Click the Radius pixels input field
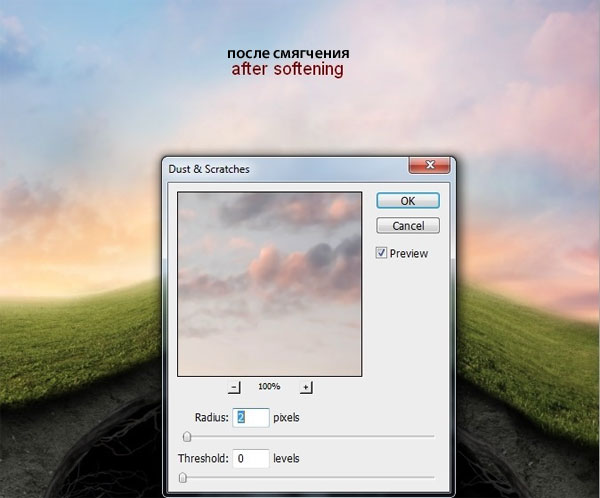The width and height of the screenshot is (600, 498). point(251,417)
